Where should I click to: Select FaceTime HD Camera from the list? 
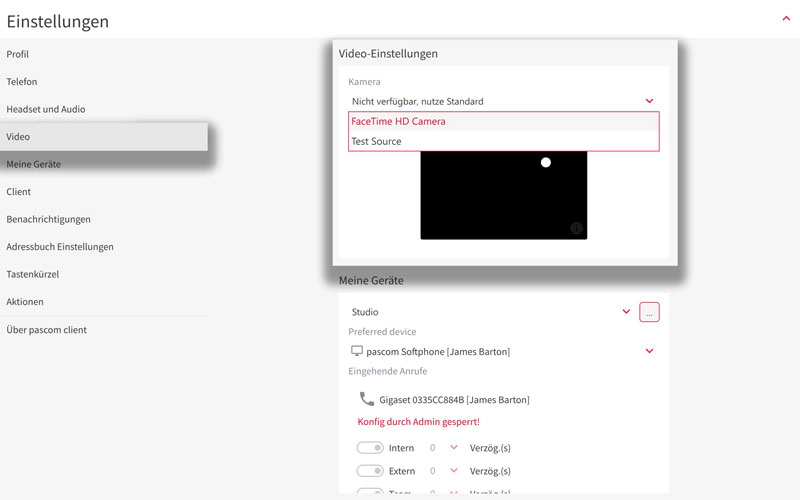(399, 121)
